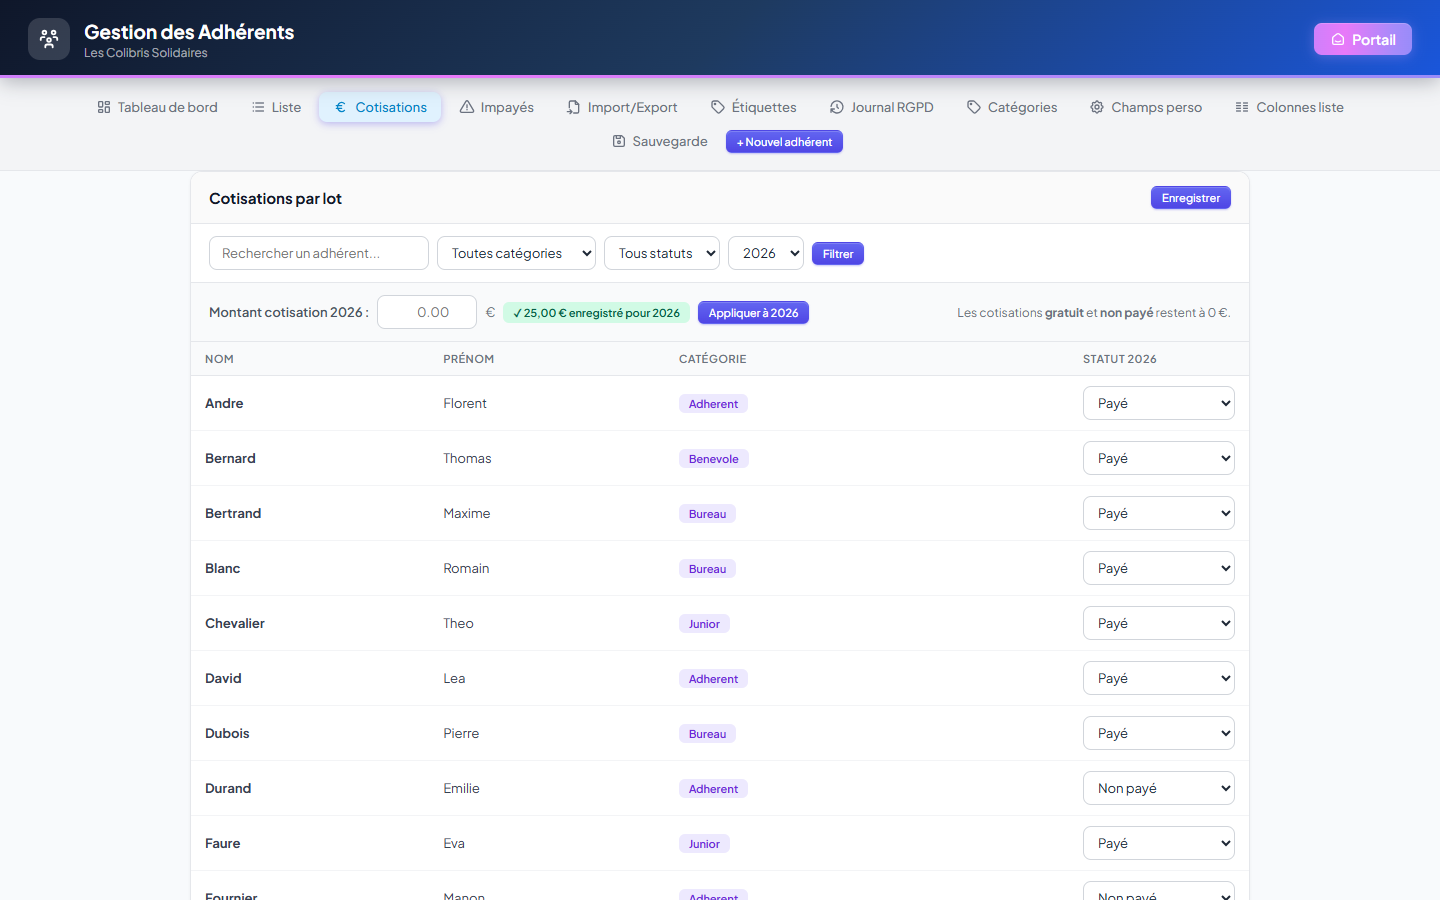This screenshot has width=1440, height=900.
Task: Click the Champs perso gear icon
Action: click(1097, 107)
